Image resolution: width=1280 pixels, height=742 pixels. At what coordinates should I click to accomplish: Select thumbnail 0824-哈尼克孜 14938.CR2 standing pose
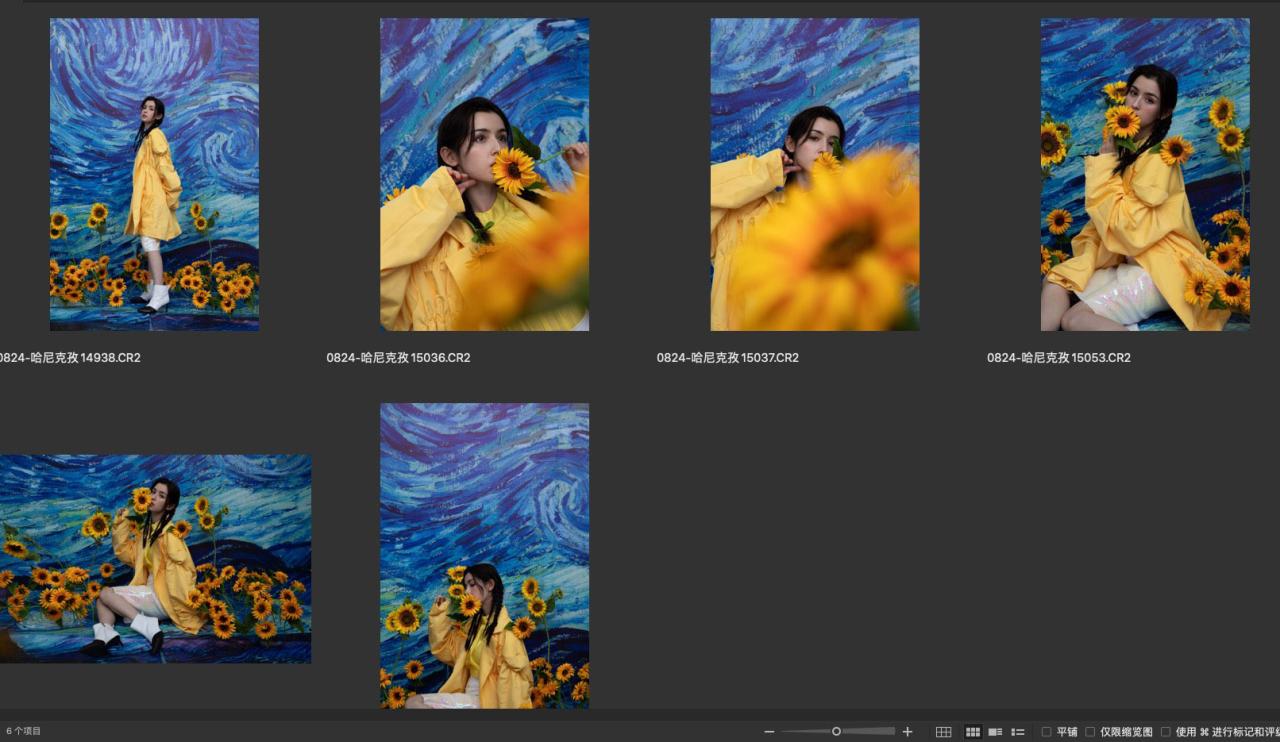(x=154, y=174)
